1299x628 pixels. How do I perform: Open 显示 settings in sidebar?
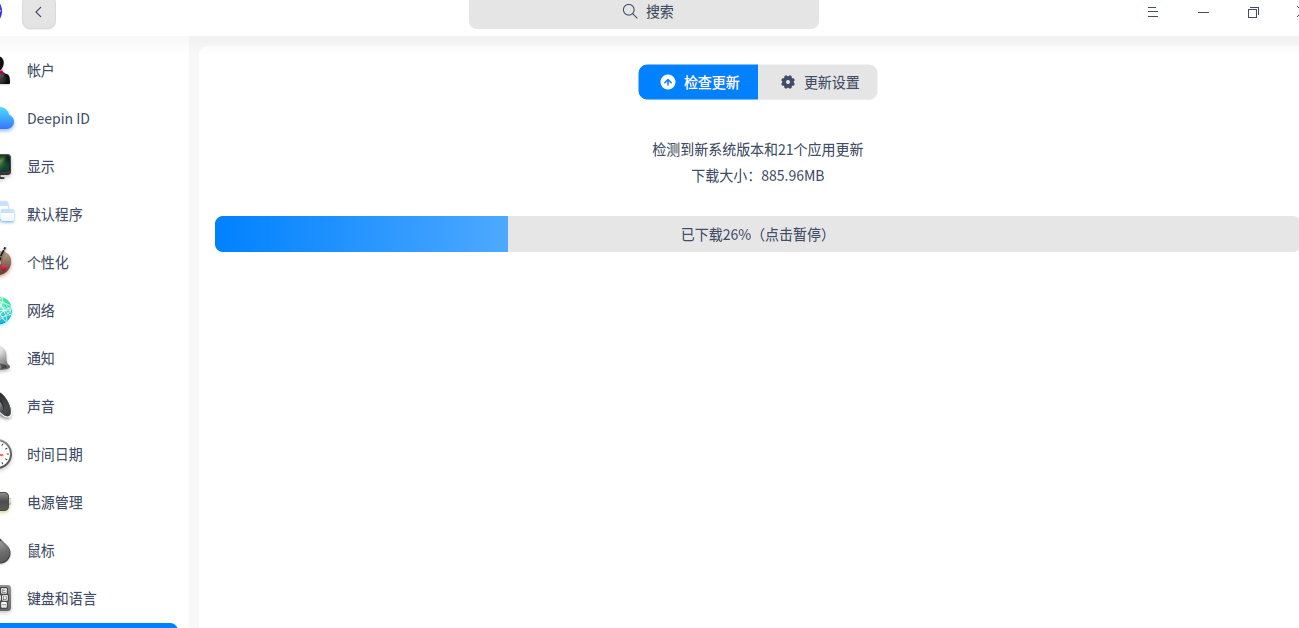click(88, 166)
